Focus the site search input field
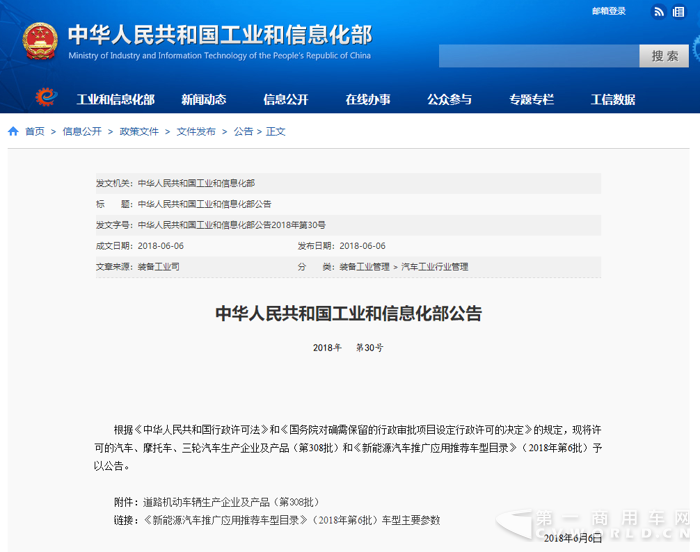Image resolution: width=700 pixels, height=552 pixels. click(x=539, y=56)
